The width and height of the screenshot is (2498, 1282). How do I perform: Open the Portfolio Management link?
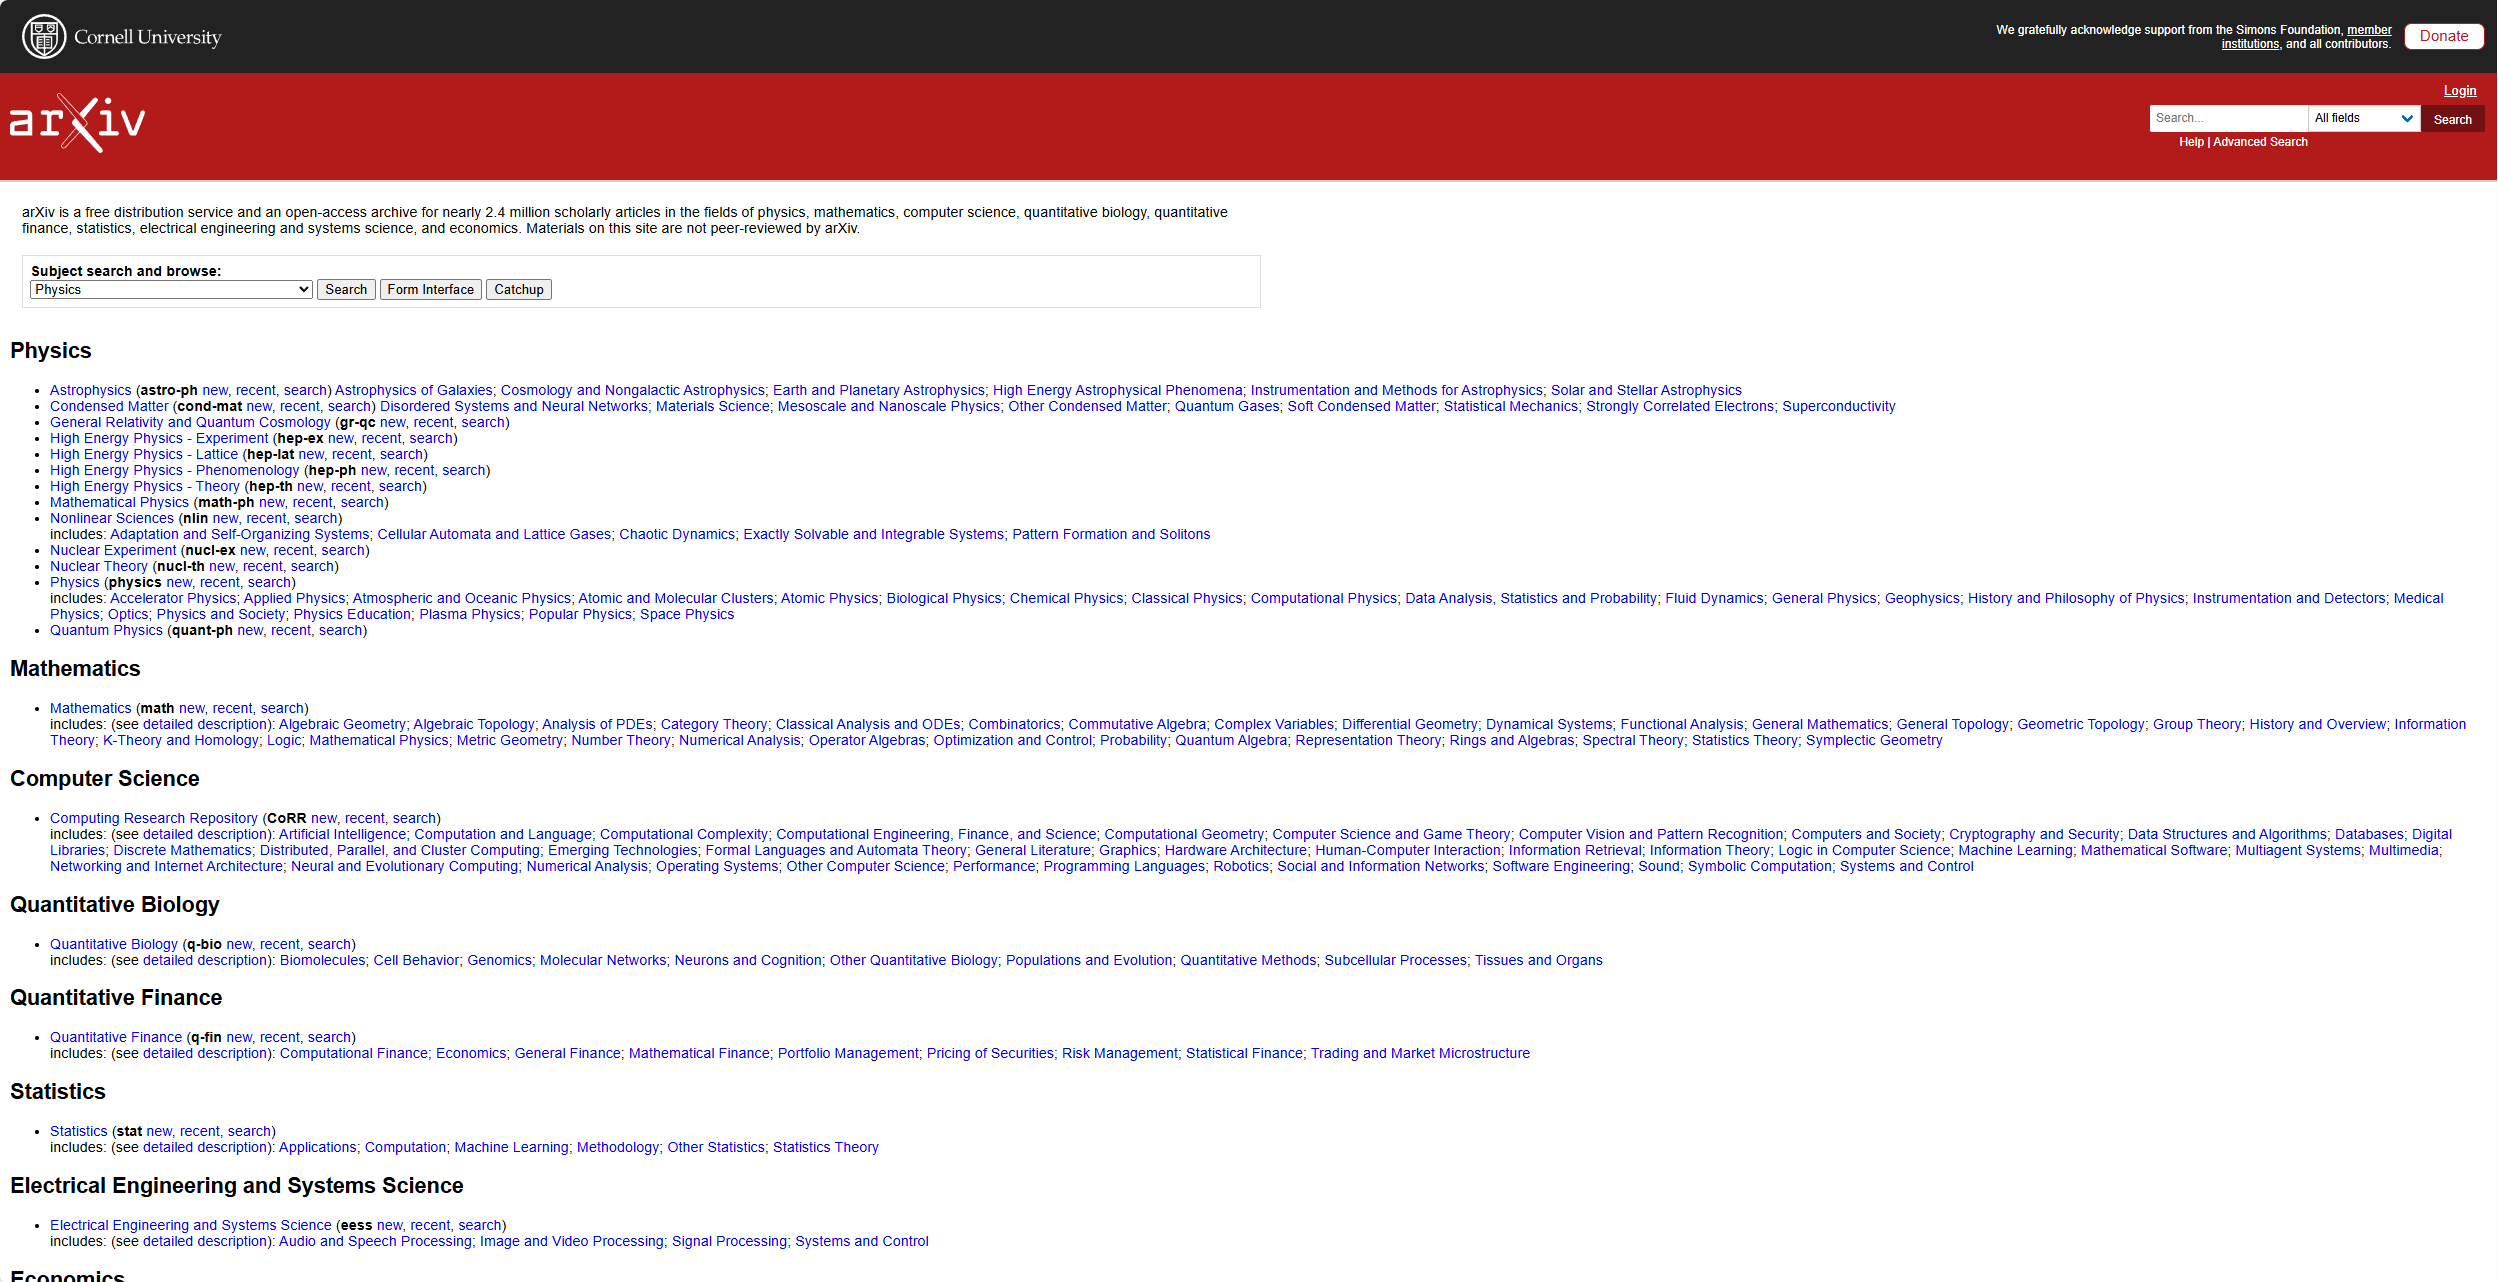[x=848, y=1054]
